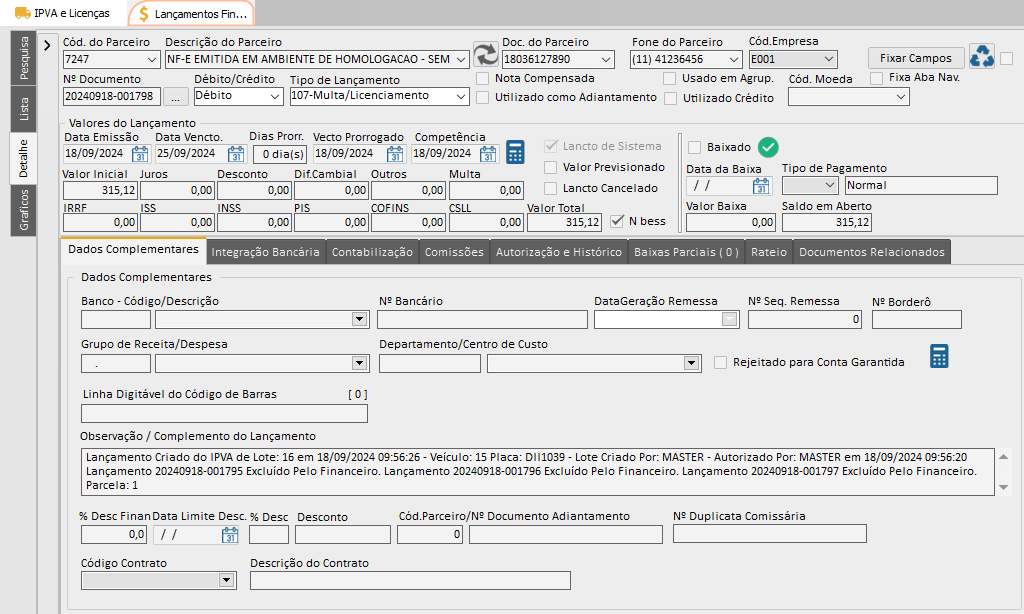Open the Vecto Prorrogado calendar picker
The height and width of the screenshot is (614, 1024).
(394, 154)
